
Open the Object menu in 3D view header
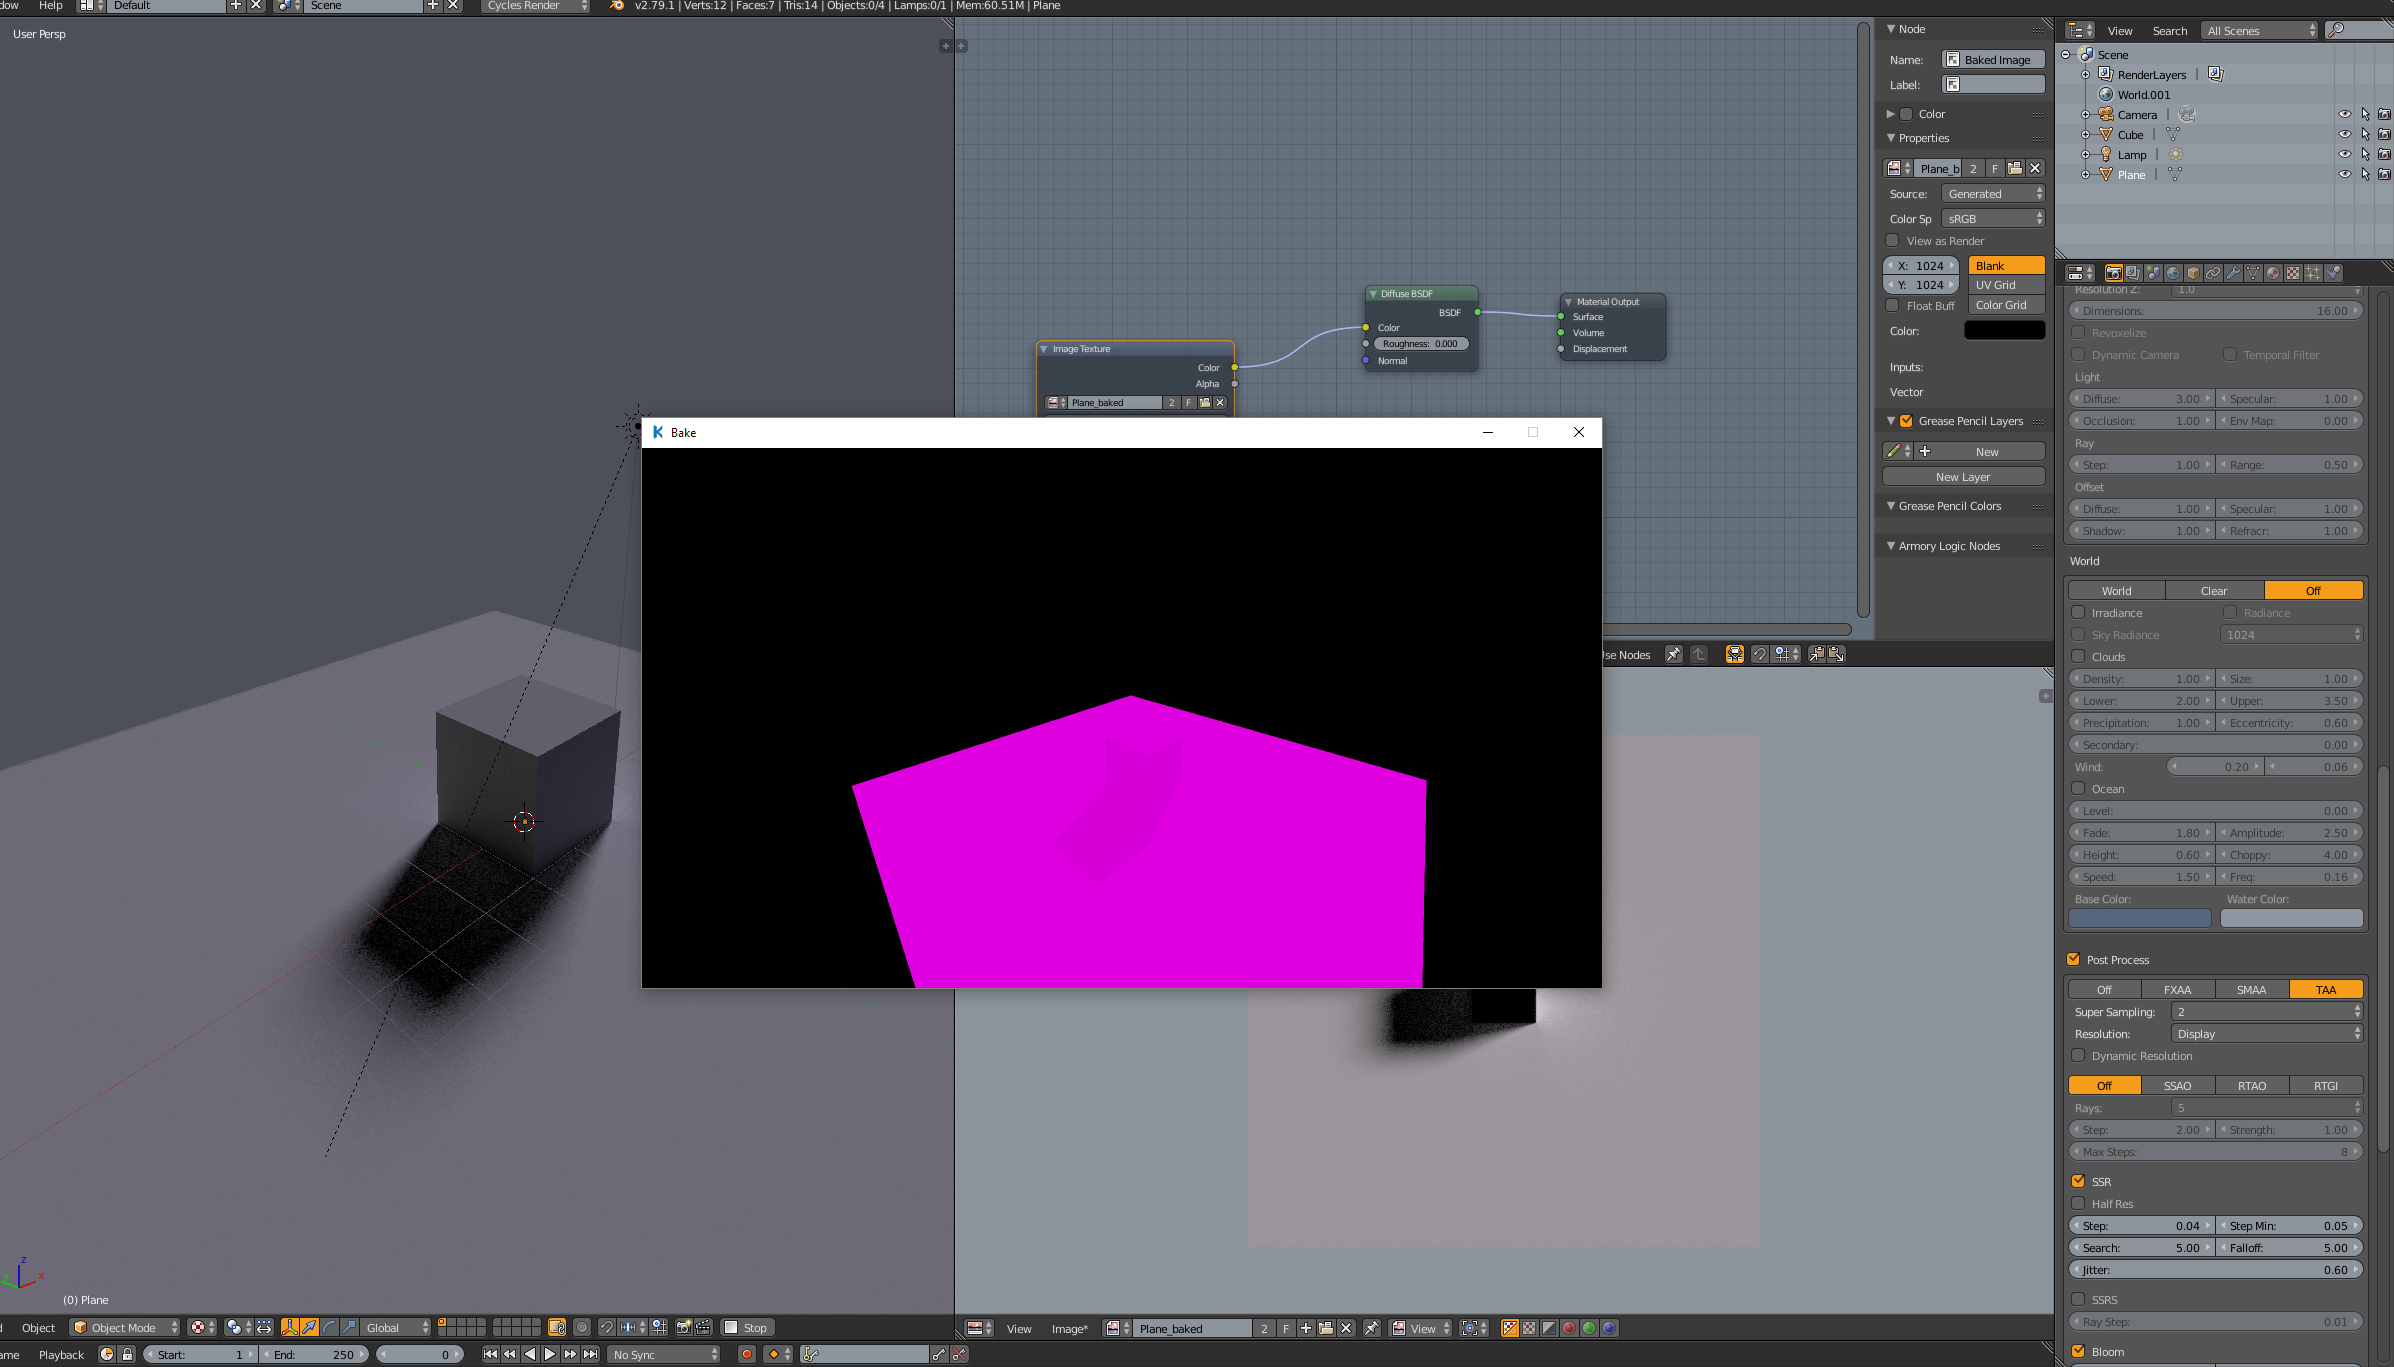(37, 1327)
